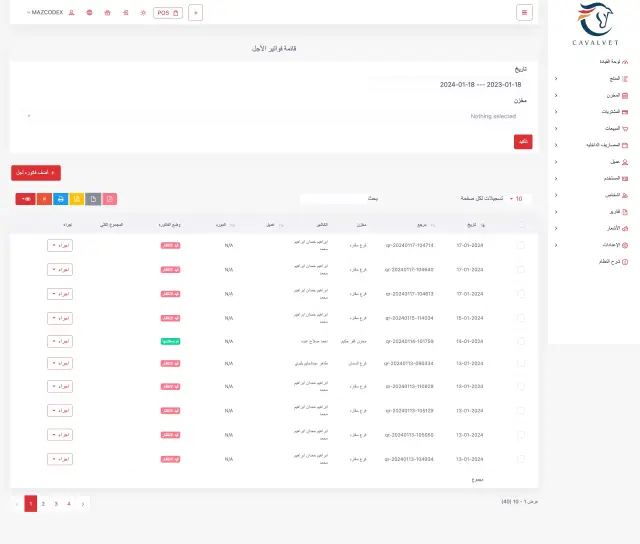Check the row qr-20240113-090334 checkbox
Screen dimensions: 640x544
tap(521, 363)
